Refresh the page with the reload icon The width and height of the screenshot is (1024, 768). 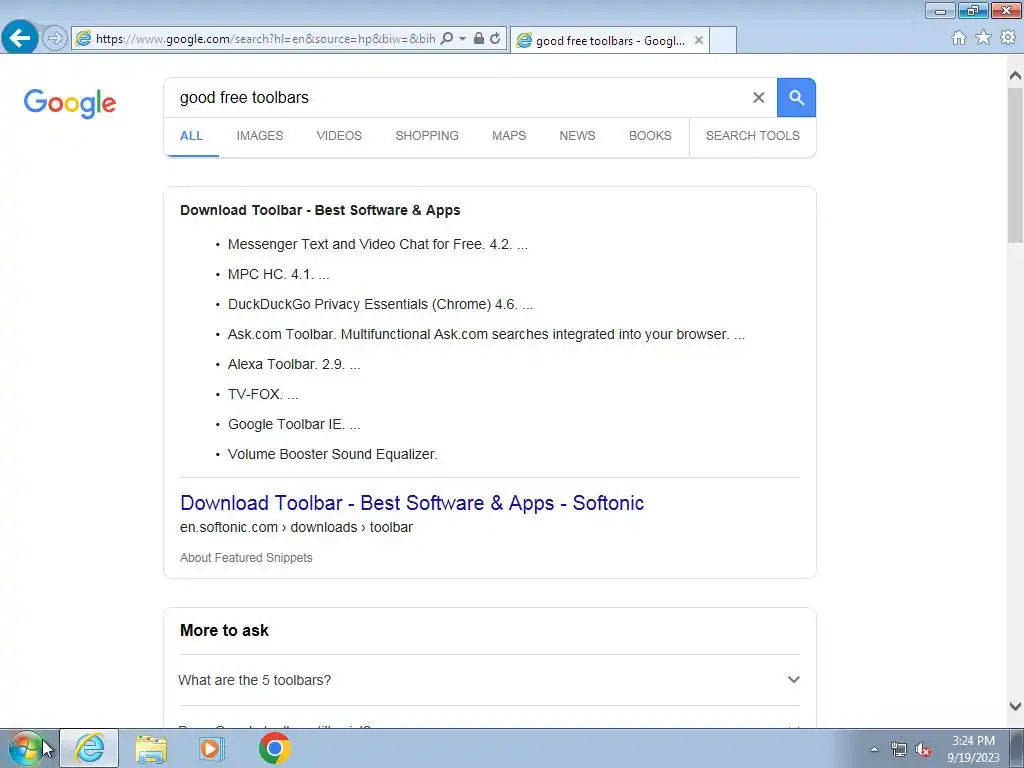click(x=495, y=39)
